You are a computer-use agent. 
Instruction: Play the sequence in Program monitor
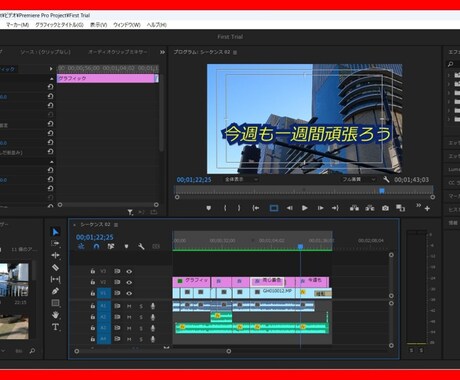point(304,208)
